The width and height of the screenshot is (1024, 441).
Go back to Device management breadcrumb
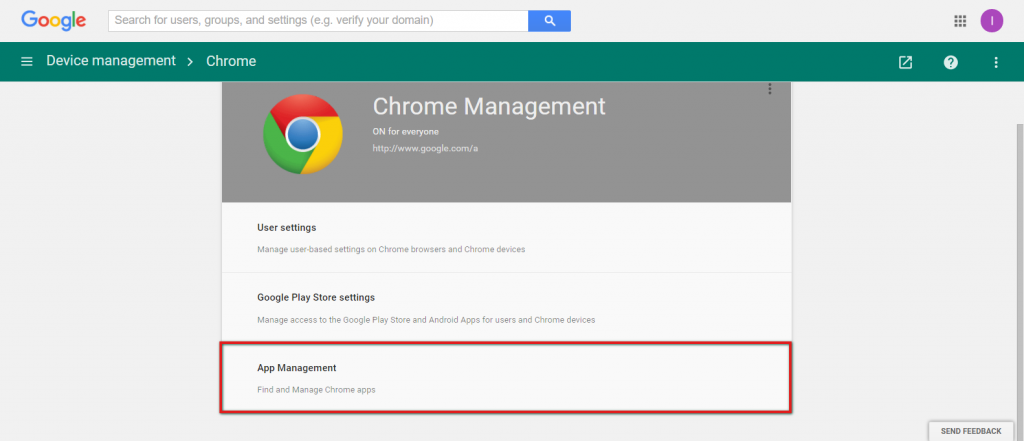[x=111, y=61]
